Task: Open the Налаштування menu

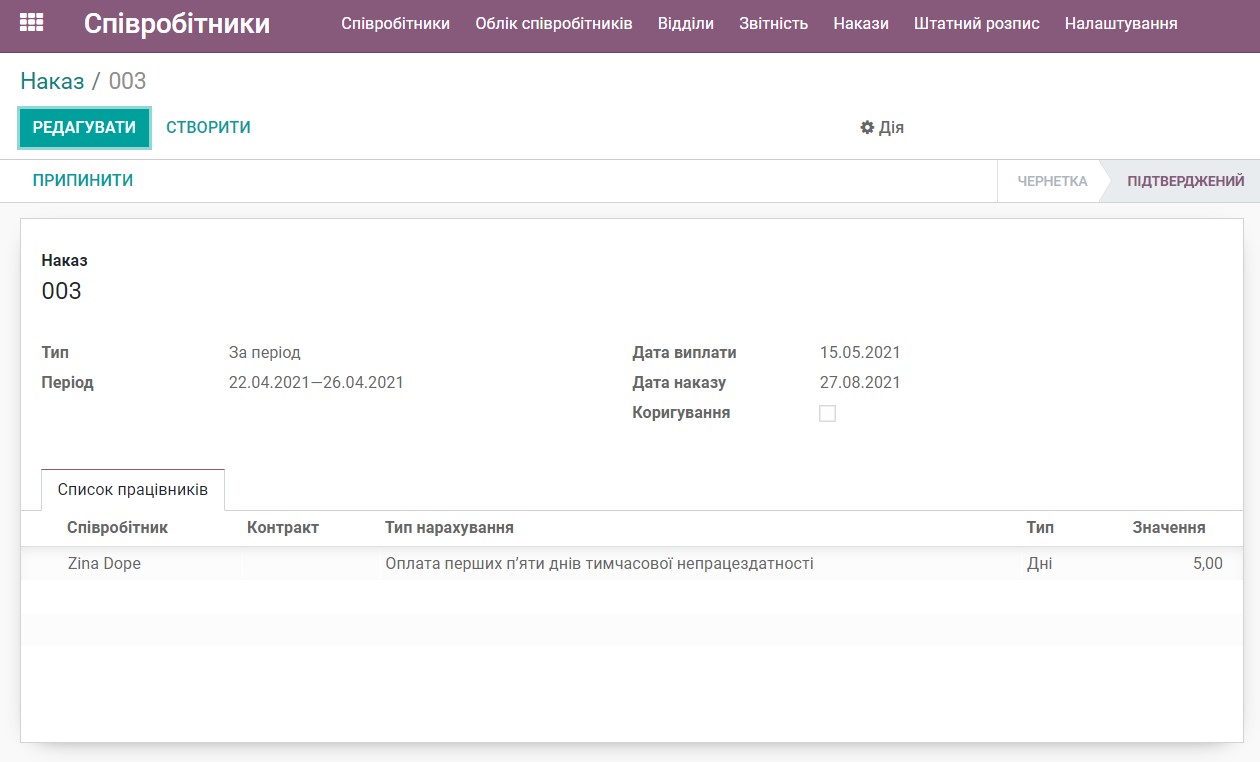Action: point(1120,23)
